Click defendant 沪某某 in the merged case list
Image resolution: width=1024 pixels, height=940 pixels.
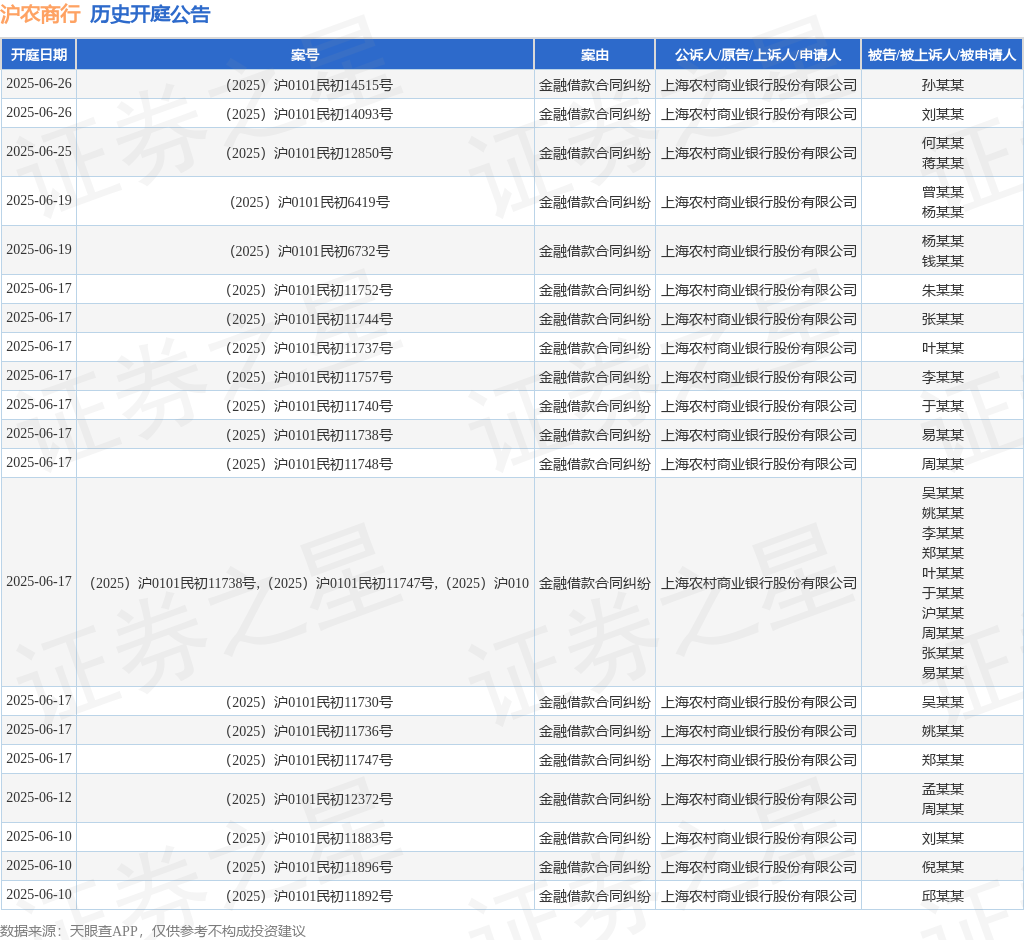(x=942, y=613)
